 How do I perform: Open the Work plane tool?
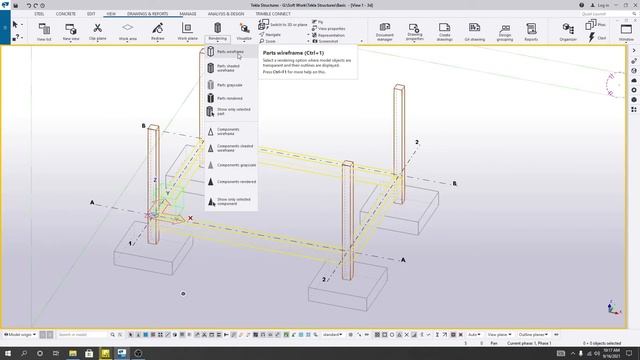point(187,32)
